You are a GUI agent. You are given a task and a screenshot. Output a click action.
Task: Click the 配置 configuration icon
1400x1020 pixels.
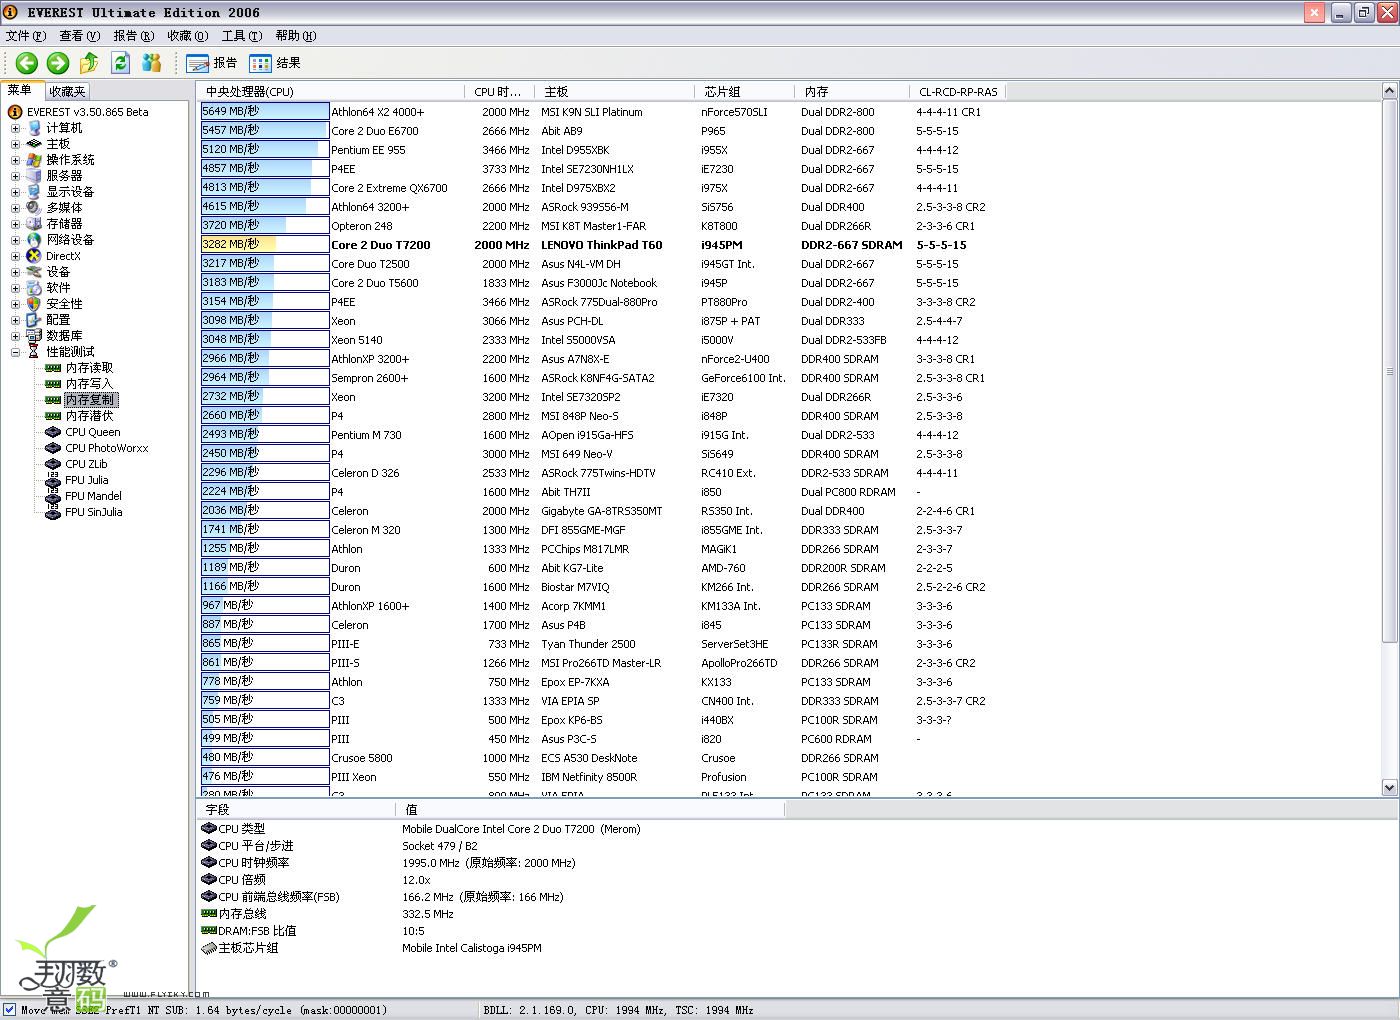click(x=34, y=320)
